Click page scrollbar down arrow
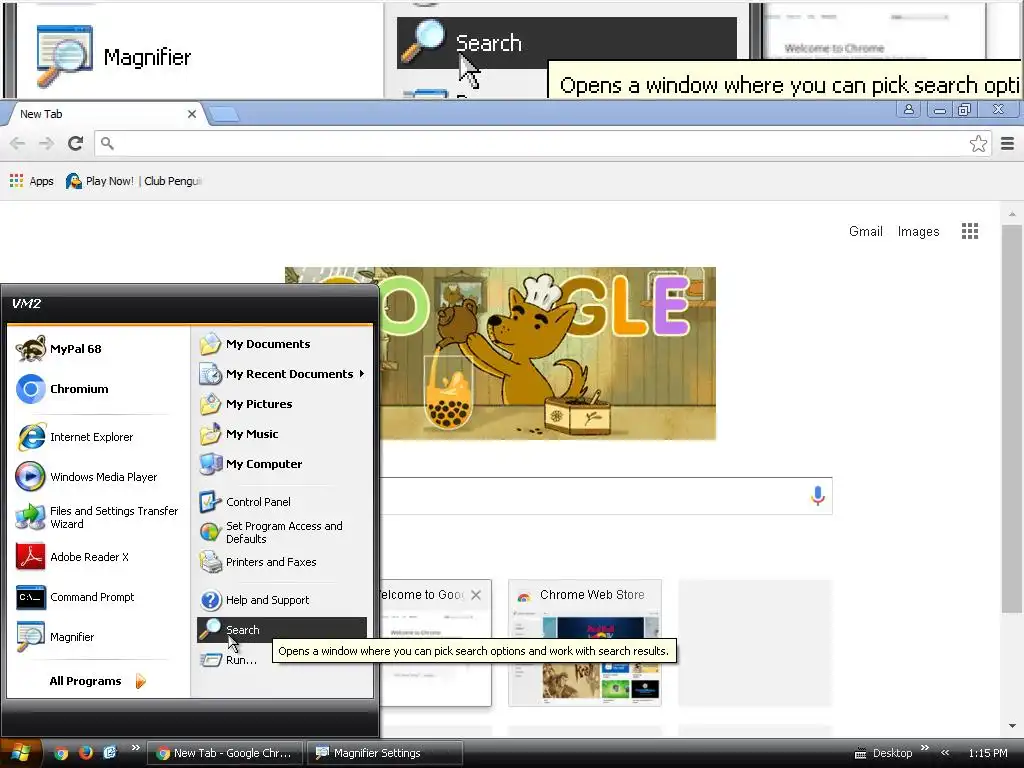Image resolution: width=1024 pixels, height=768 pixels. click(1012, 726)
